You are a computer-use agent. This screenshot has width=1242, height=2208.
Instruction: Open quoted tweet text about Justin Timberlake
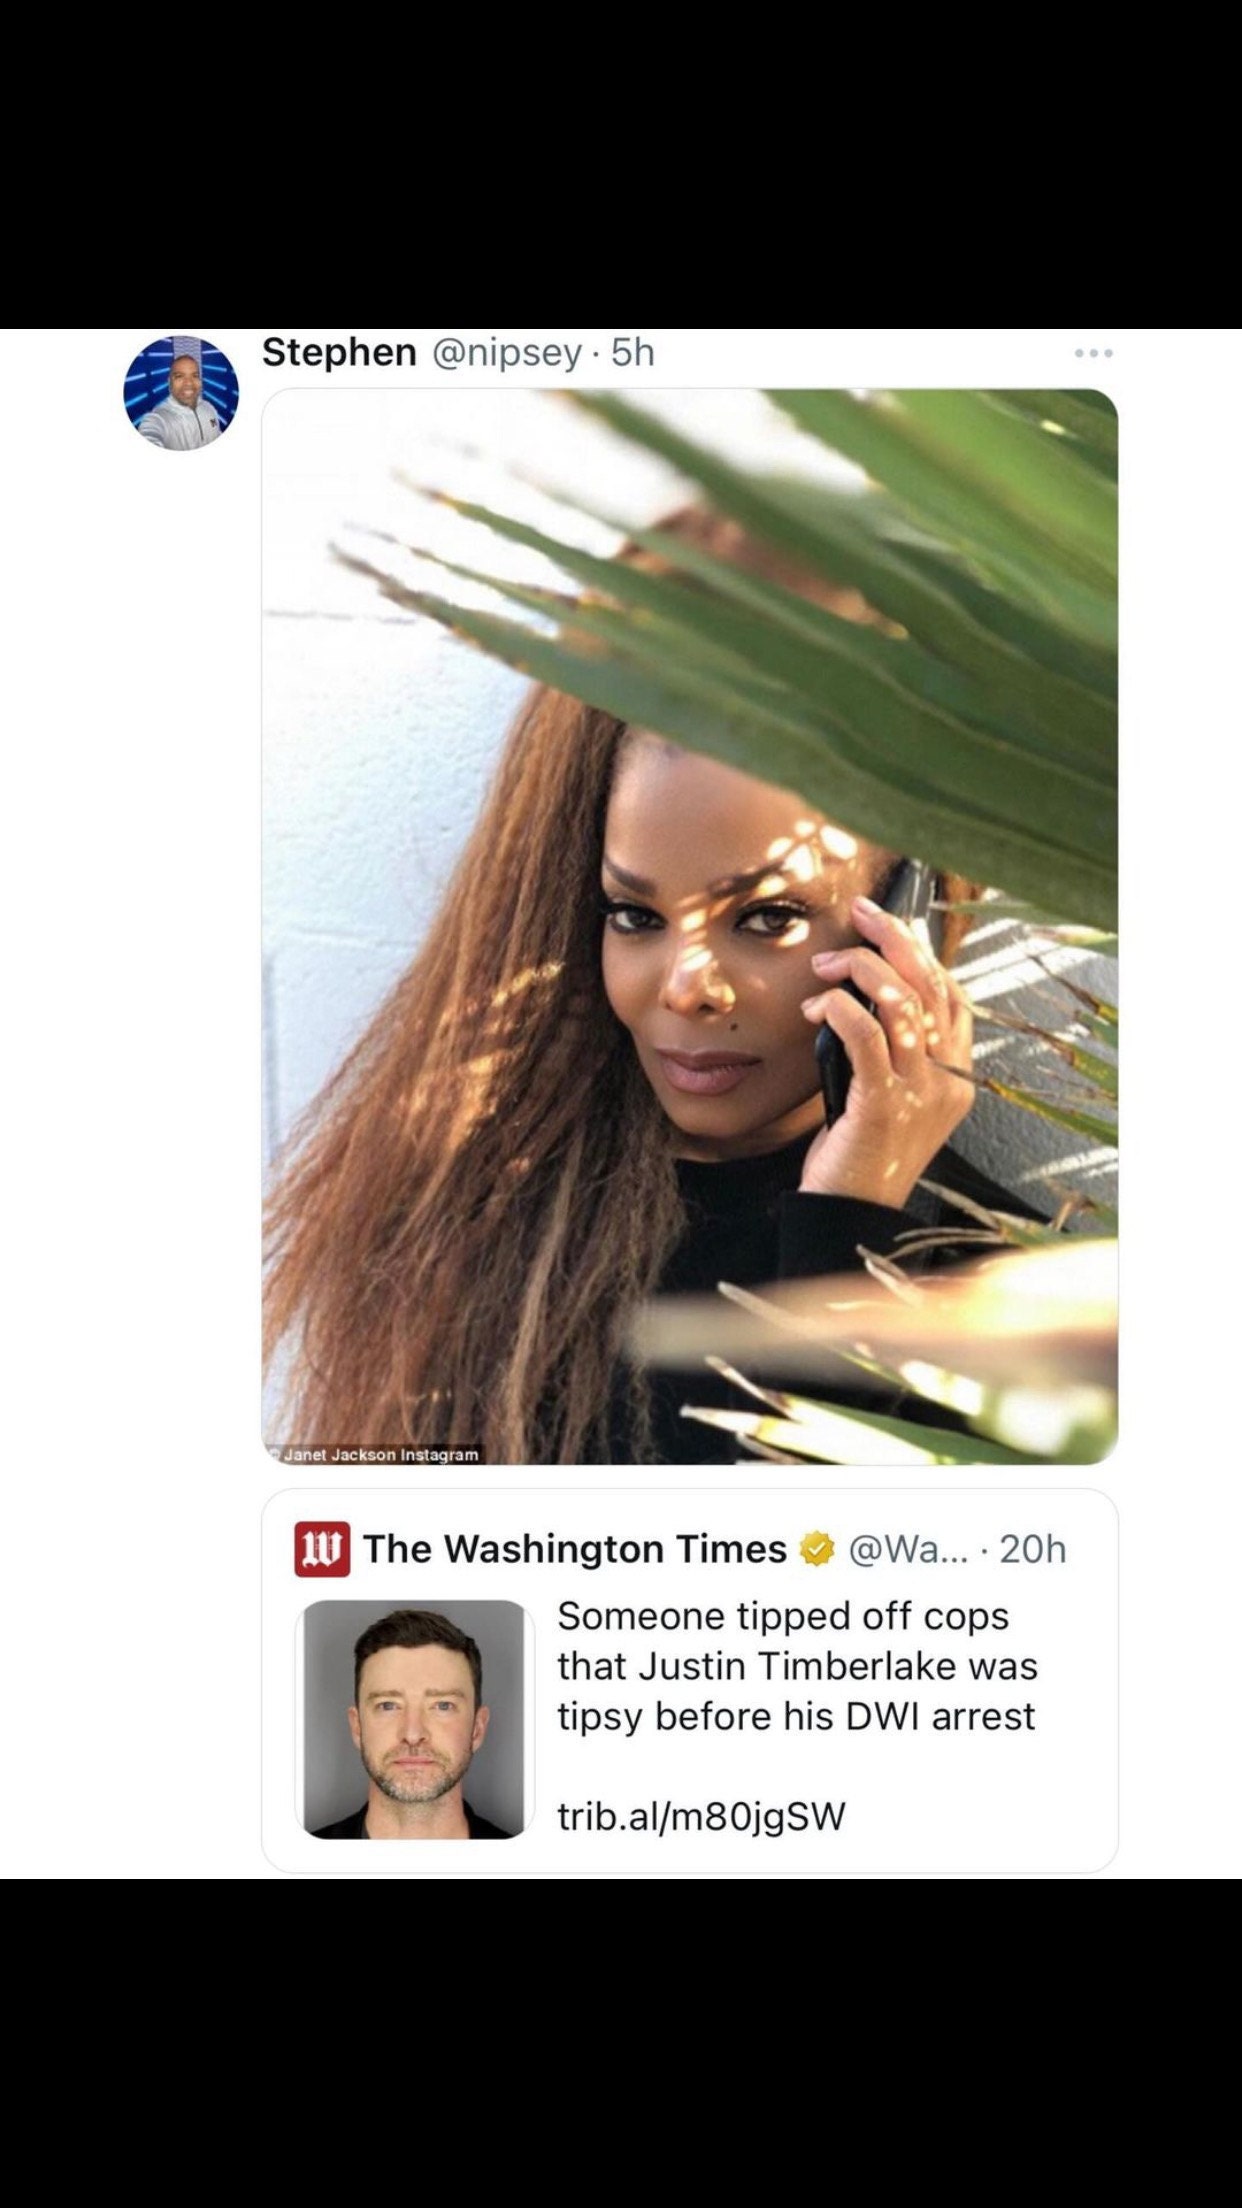coord(797,1666)
